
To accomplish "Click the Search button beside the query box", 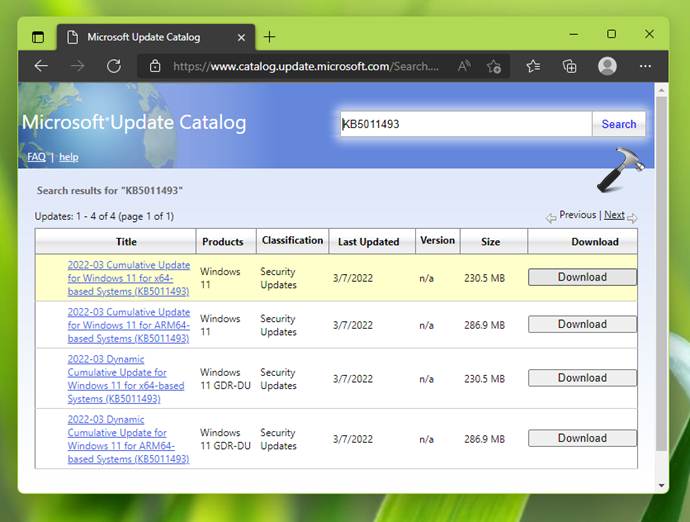I will (x=618, y=124).
